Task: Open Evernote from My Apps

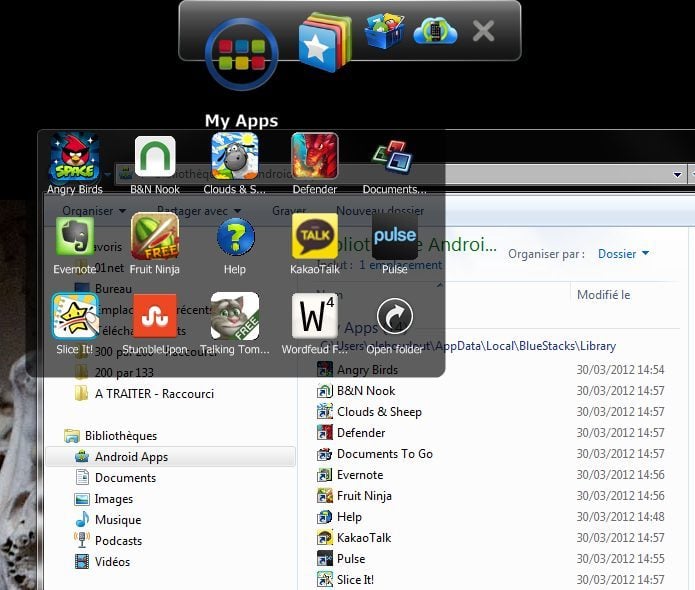Action: click(x=74, y=237)
